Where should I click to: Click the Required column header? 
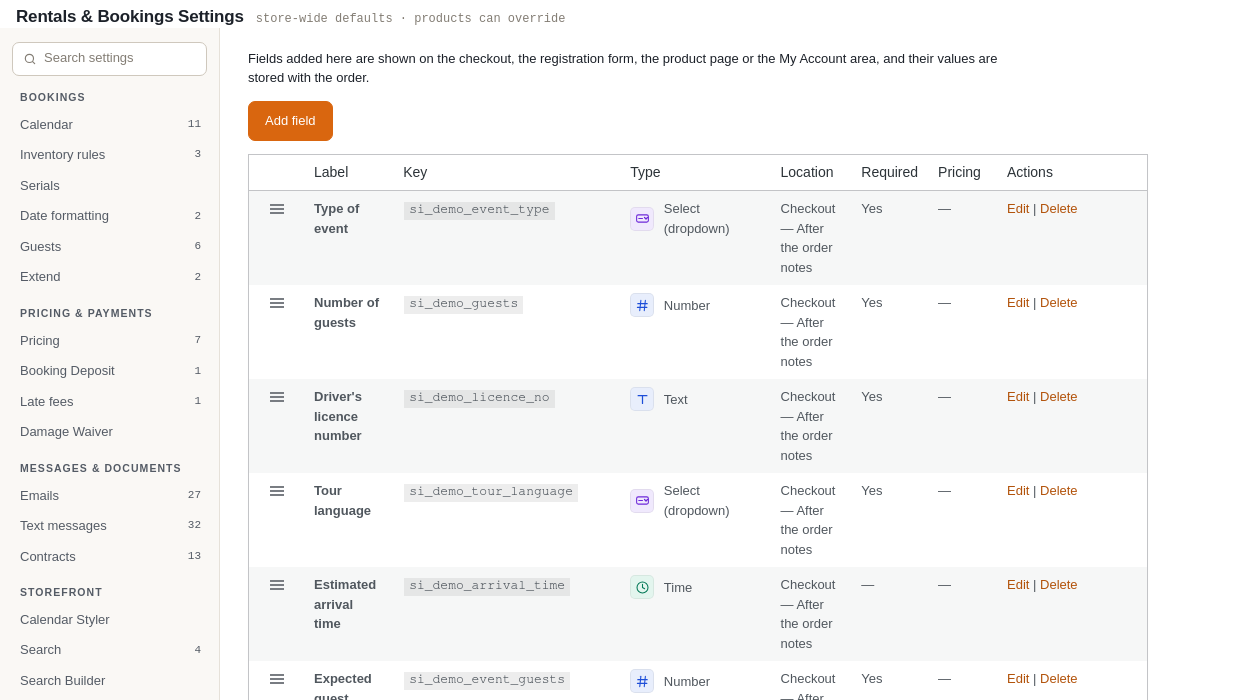890,172
